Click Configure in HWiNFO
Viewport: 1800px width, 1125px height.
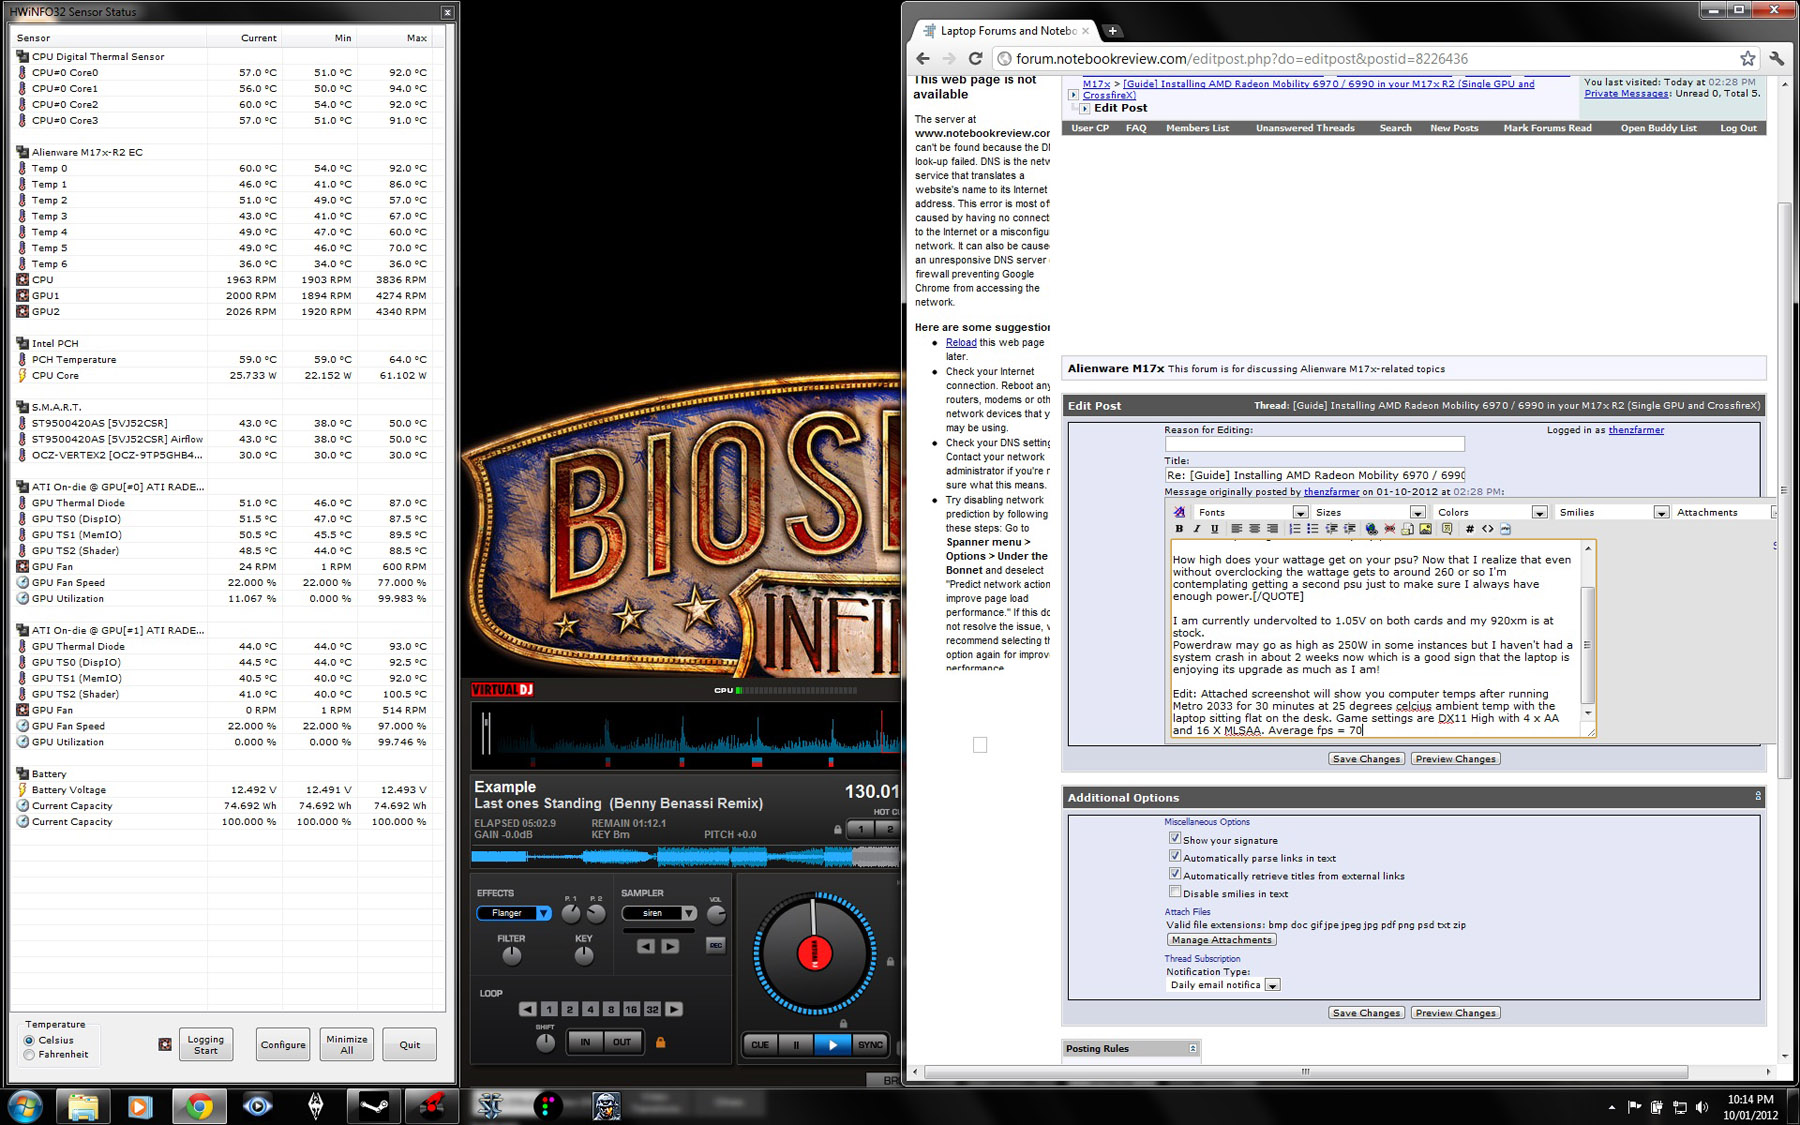coord(283,1045)
